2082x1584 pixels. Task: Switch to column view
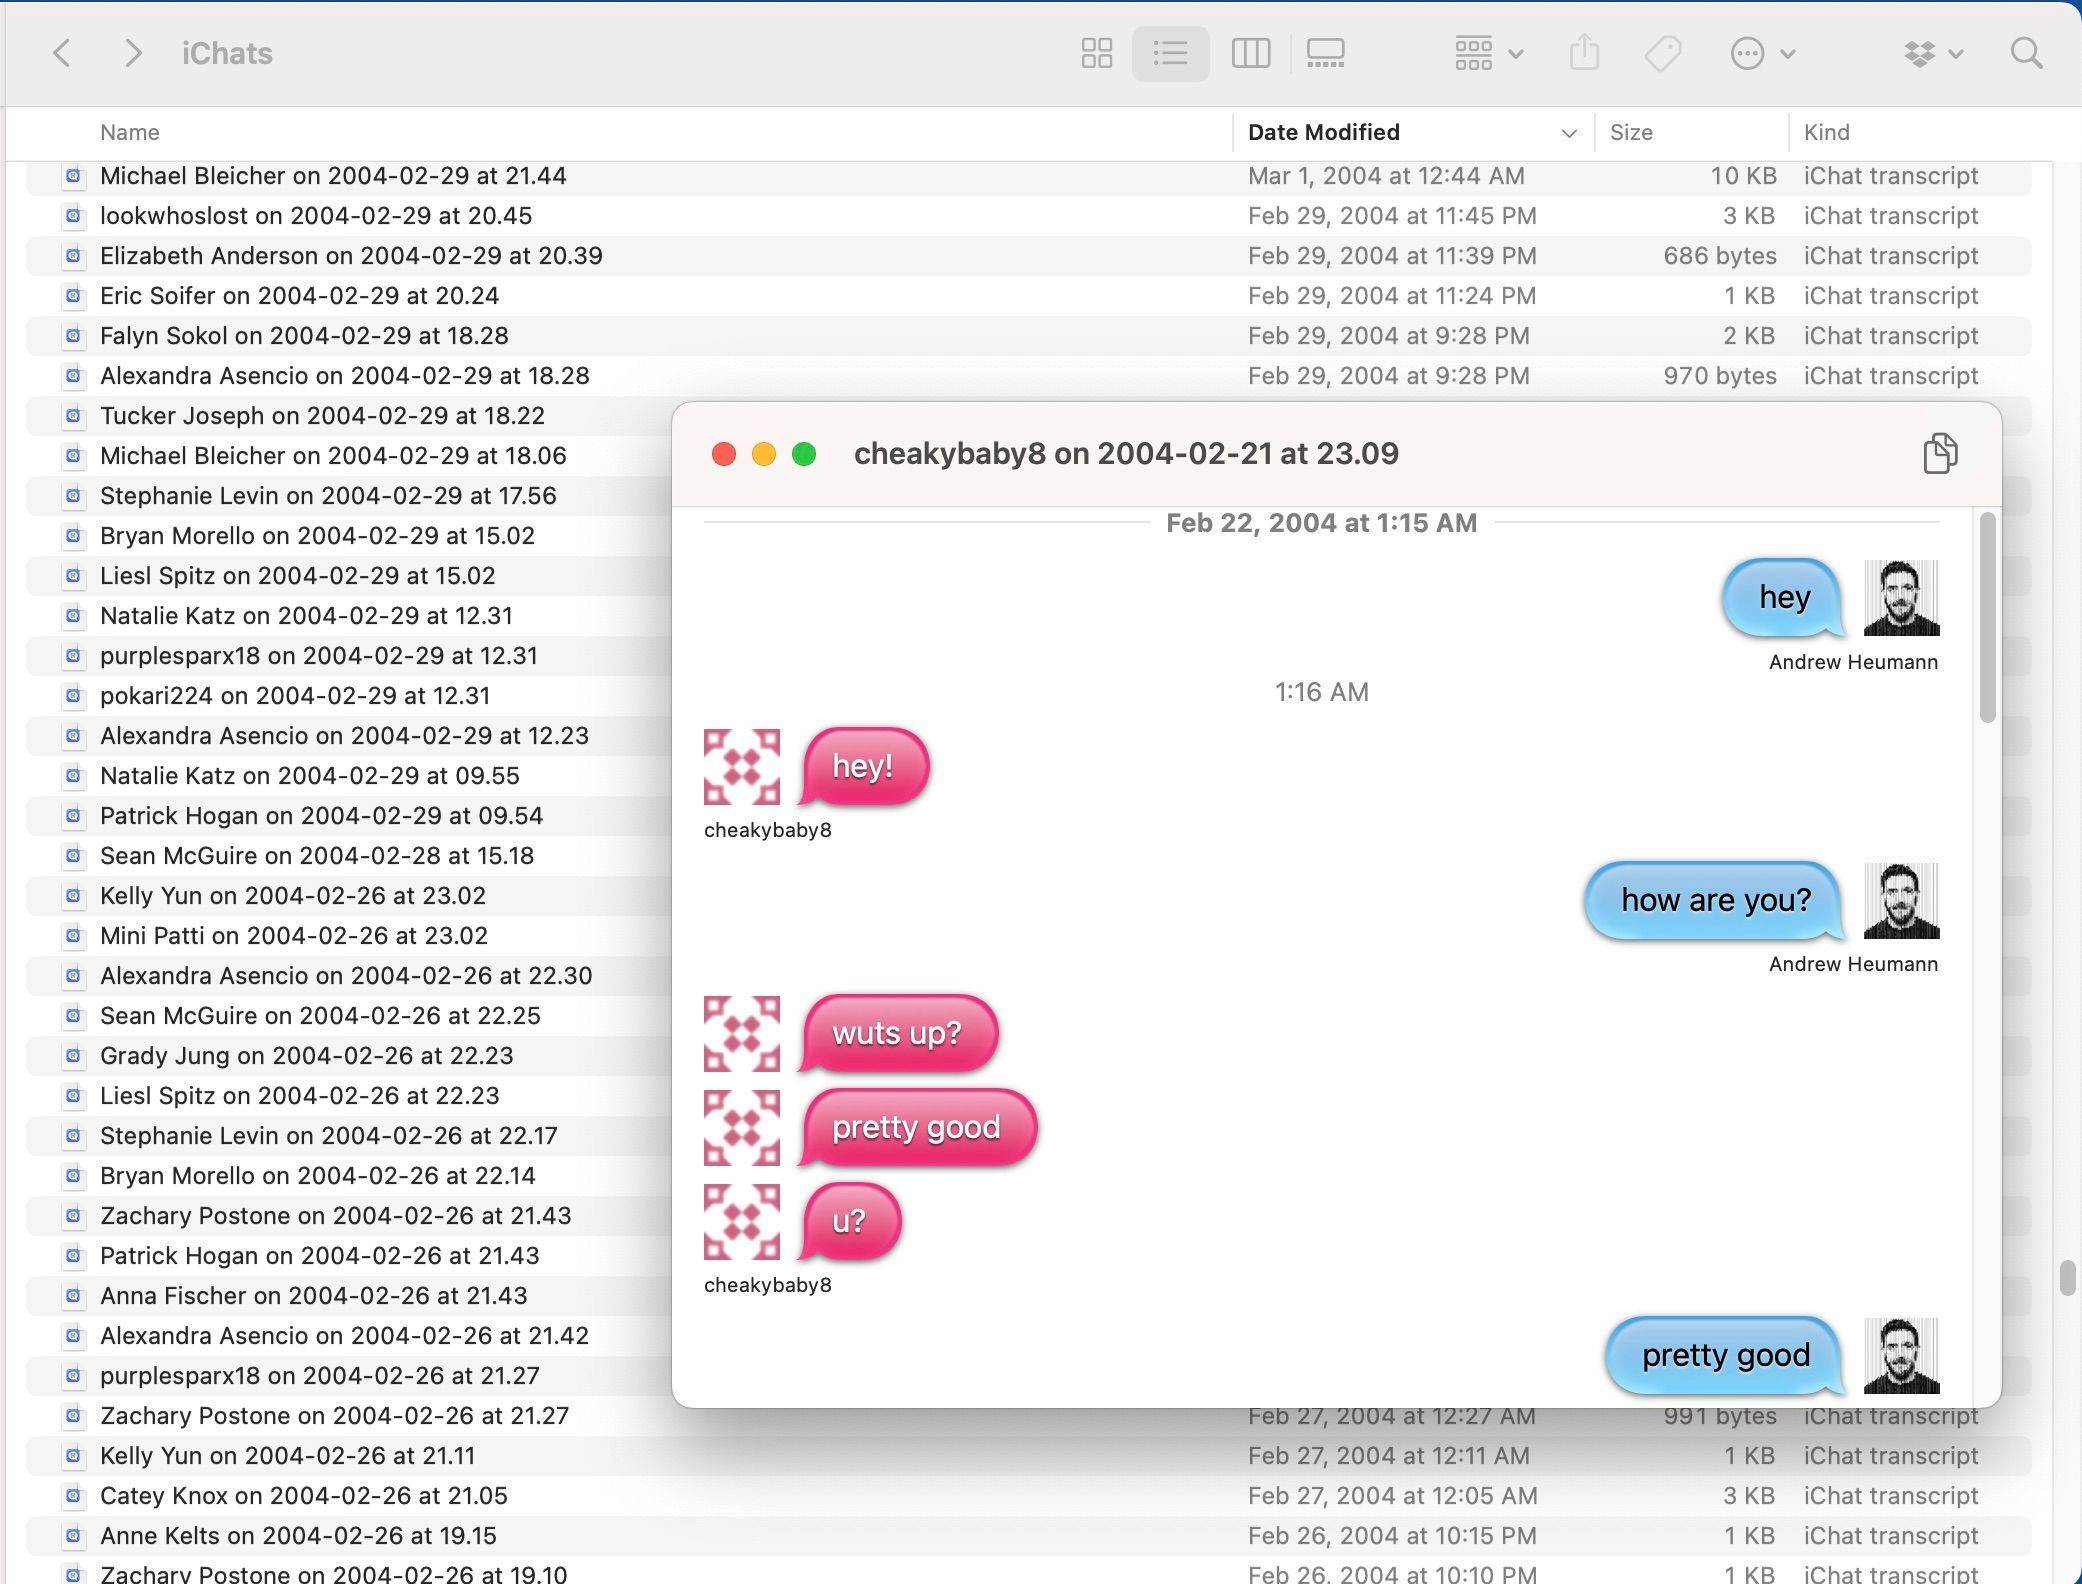click(x=1251, y=53)
